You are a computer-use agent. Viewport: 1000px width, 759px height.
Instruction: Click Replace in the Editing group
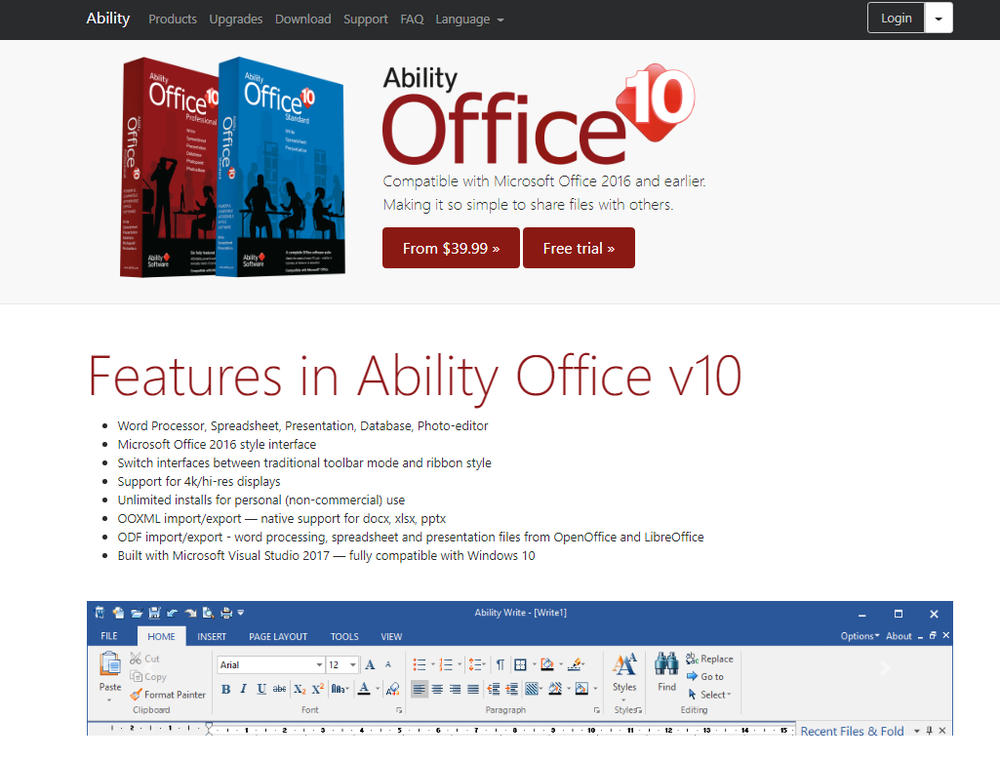pyautogui.click(x=709, y=658)
